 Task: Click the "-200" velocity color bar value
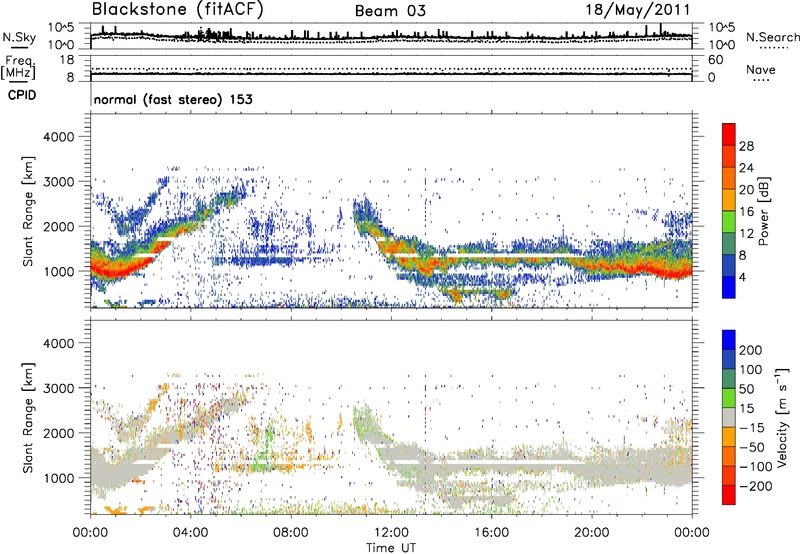(755, 486)
